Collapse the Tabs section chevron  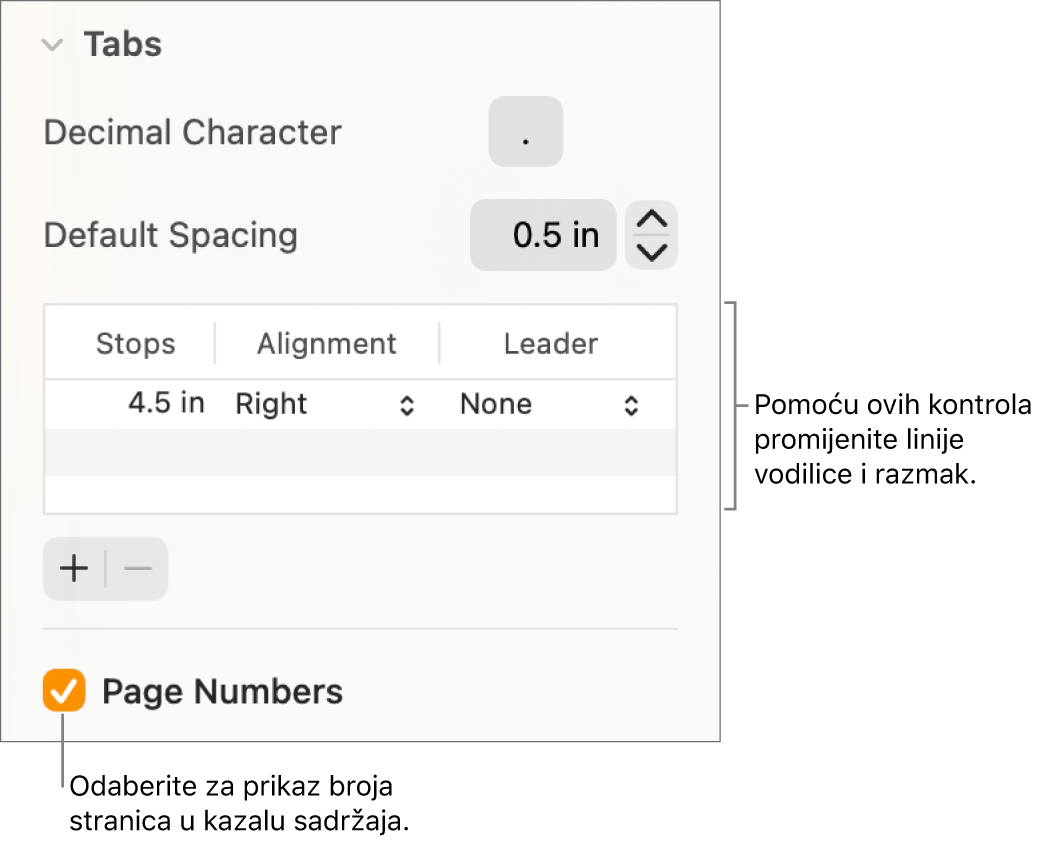click(54, 46)
